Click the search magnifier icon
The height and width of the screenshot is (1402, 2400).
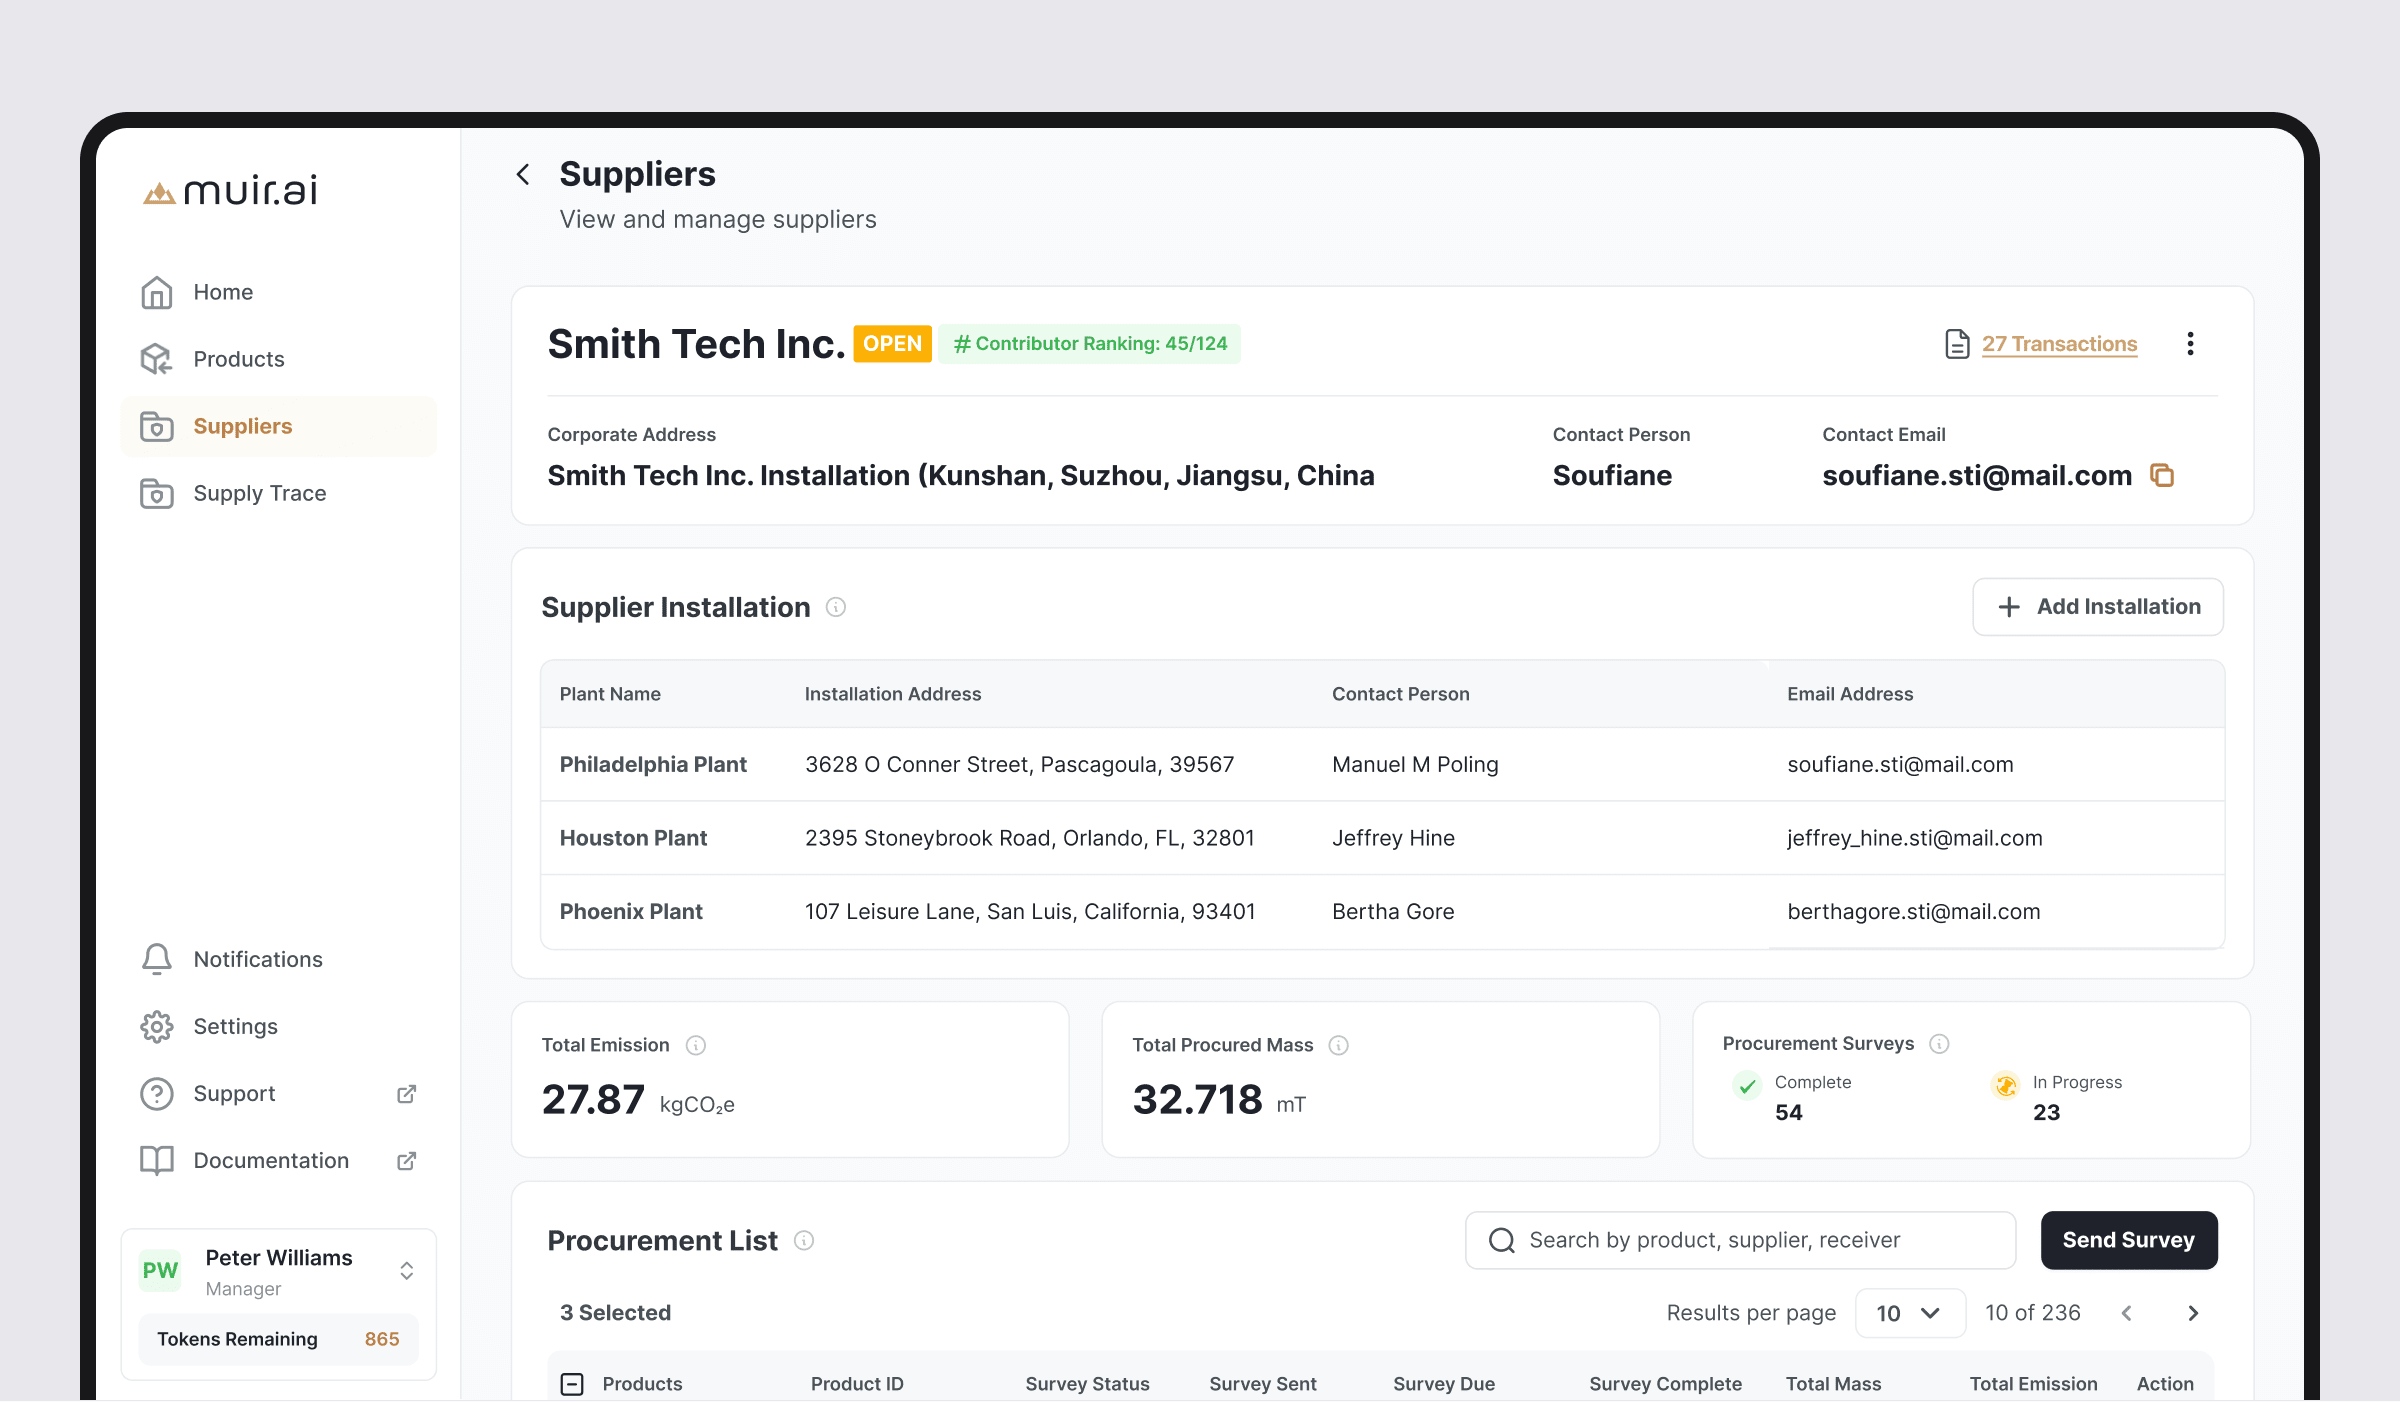1502,1241
